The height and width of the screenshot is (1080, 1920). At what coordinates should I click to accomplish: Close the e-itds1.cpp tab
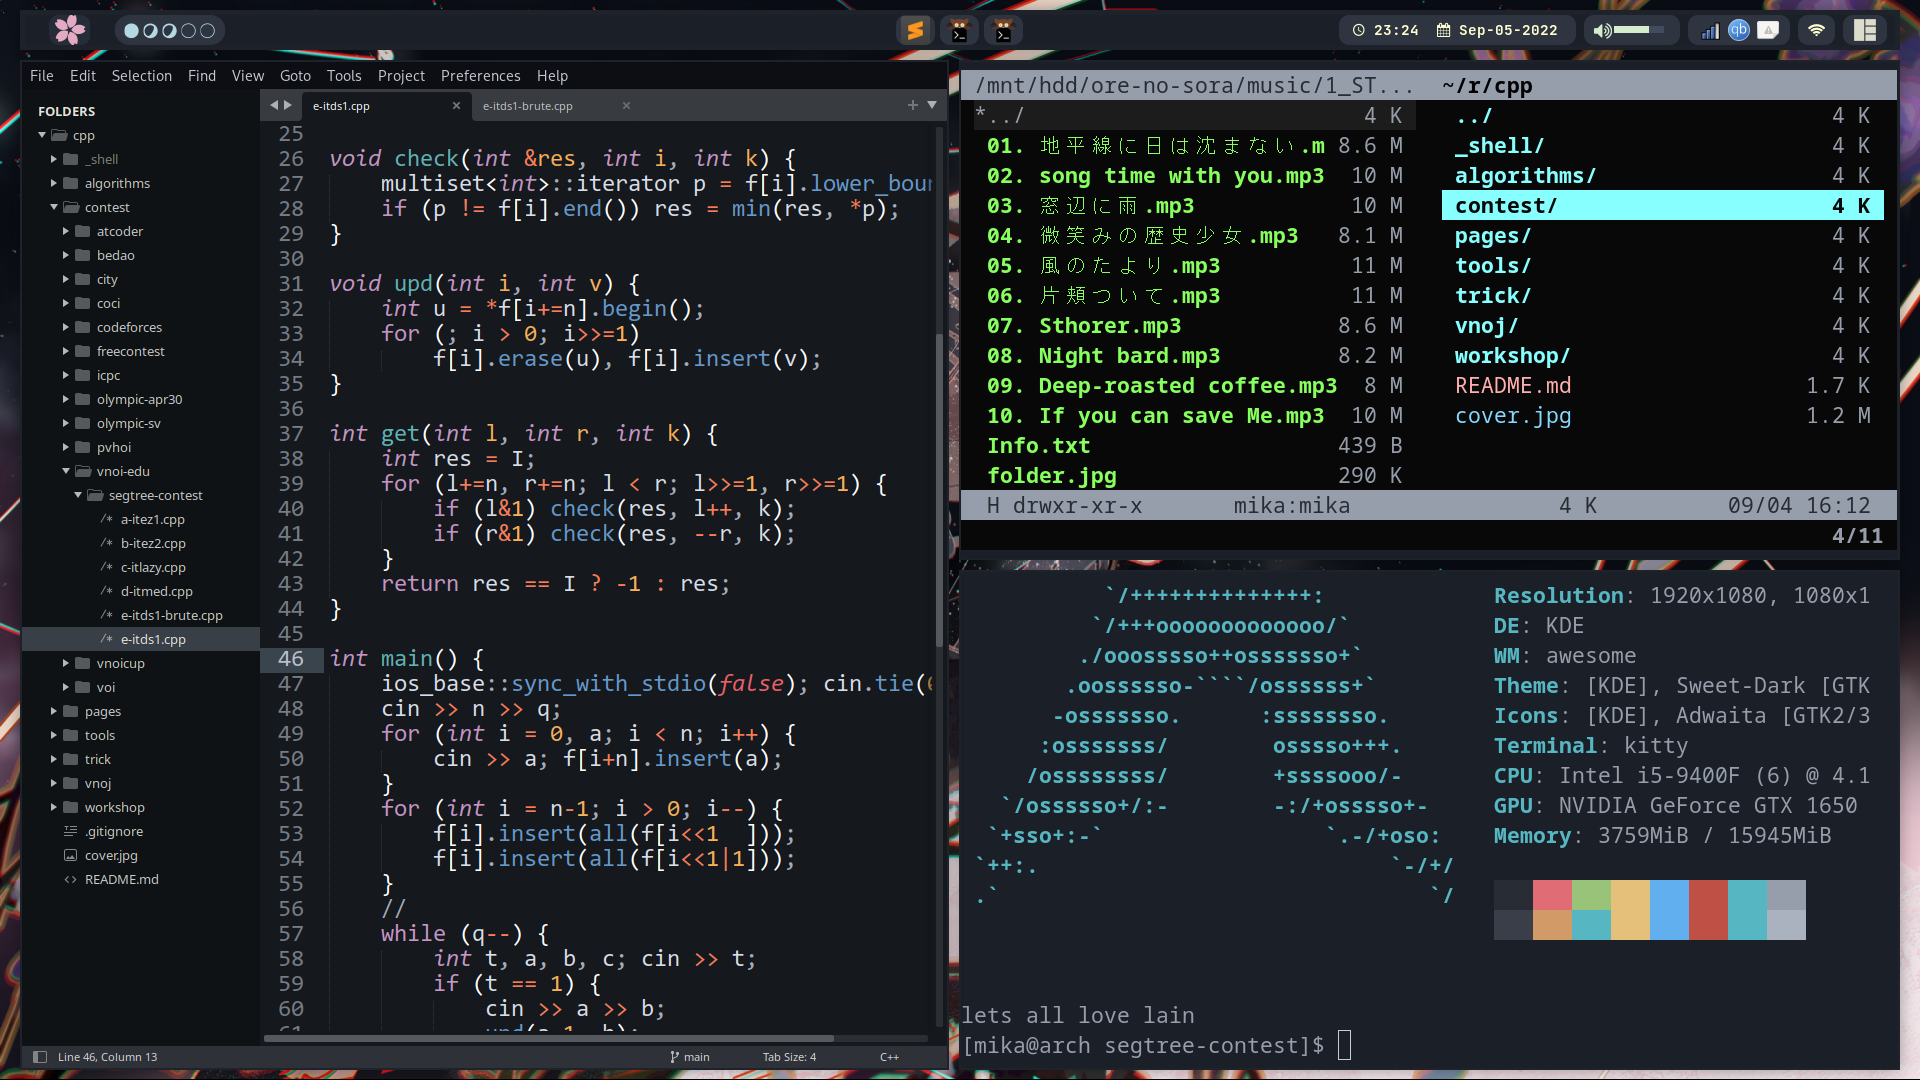tap(456, 105)
